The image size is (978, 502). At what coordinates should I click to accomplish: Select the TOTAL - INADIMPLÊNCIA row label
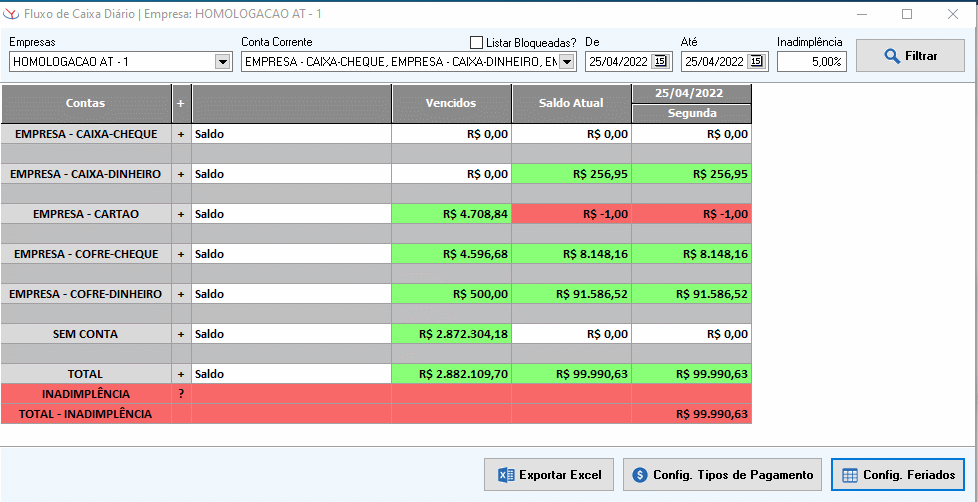tap(86, 414)
